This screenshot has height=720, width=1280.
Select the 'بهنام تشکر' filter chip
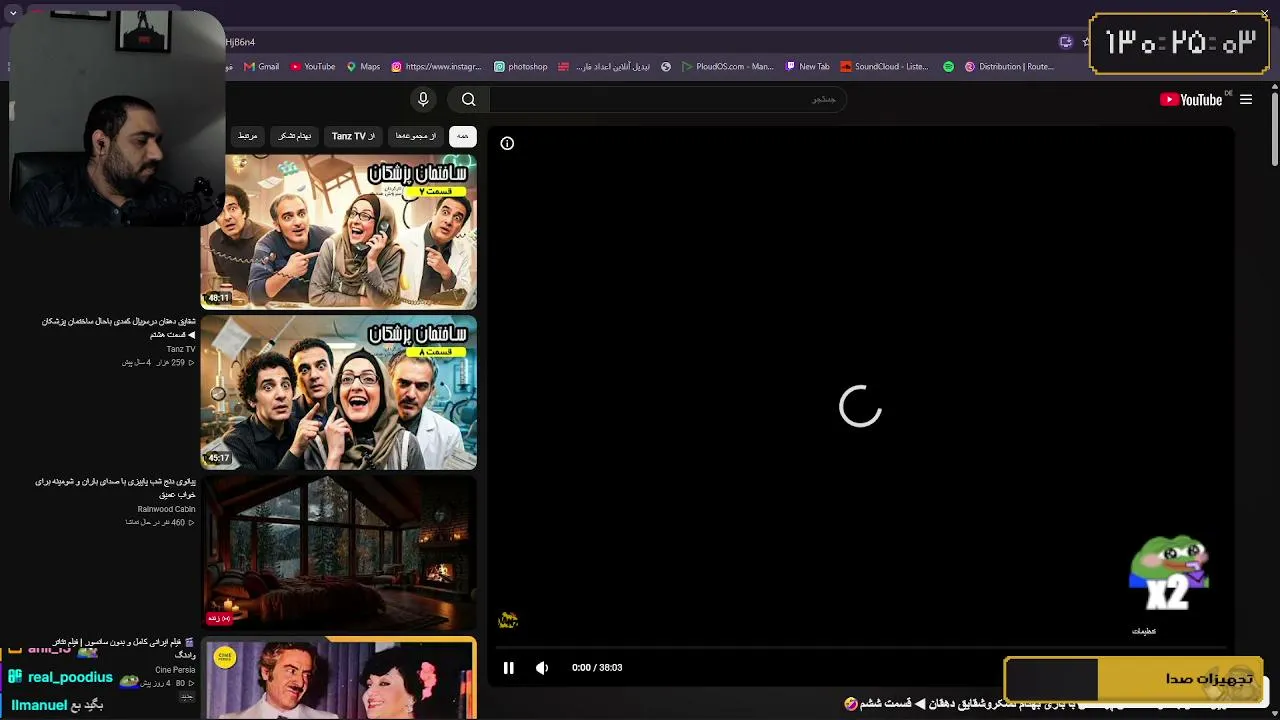pyautogui.click(x=294, y=136)
